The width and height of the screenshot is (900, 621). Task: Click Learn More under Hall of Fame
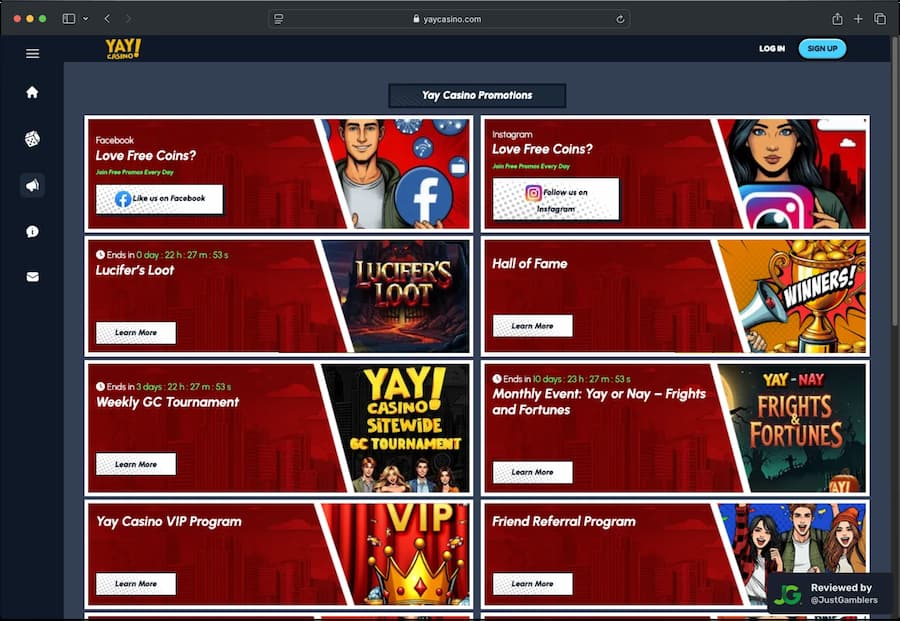532,325
